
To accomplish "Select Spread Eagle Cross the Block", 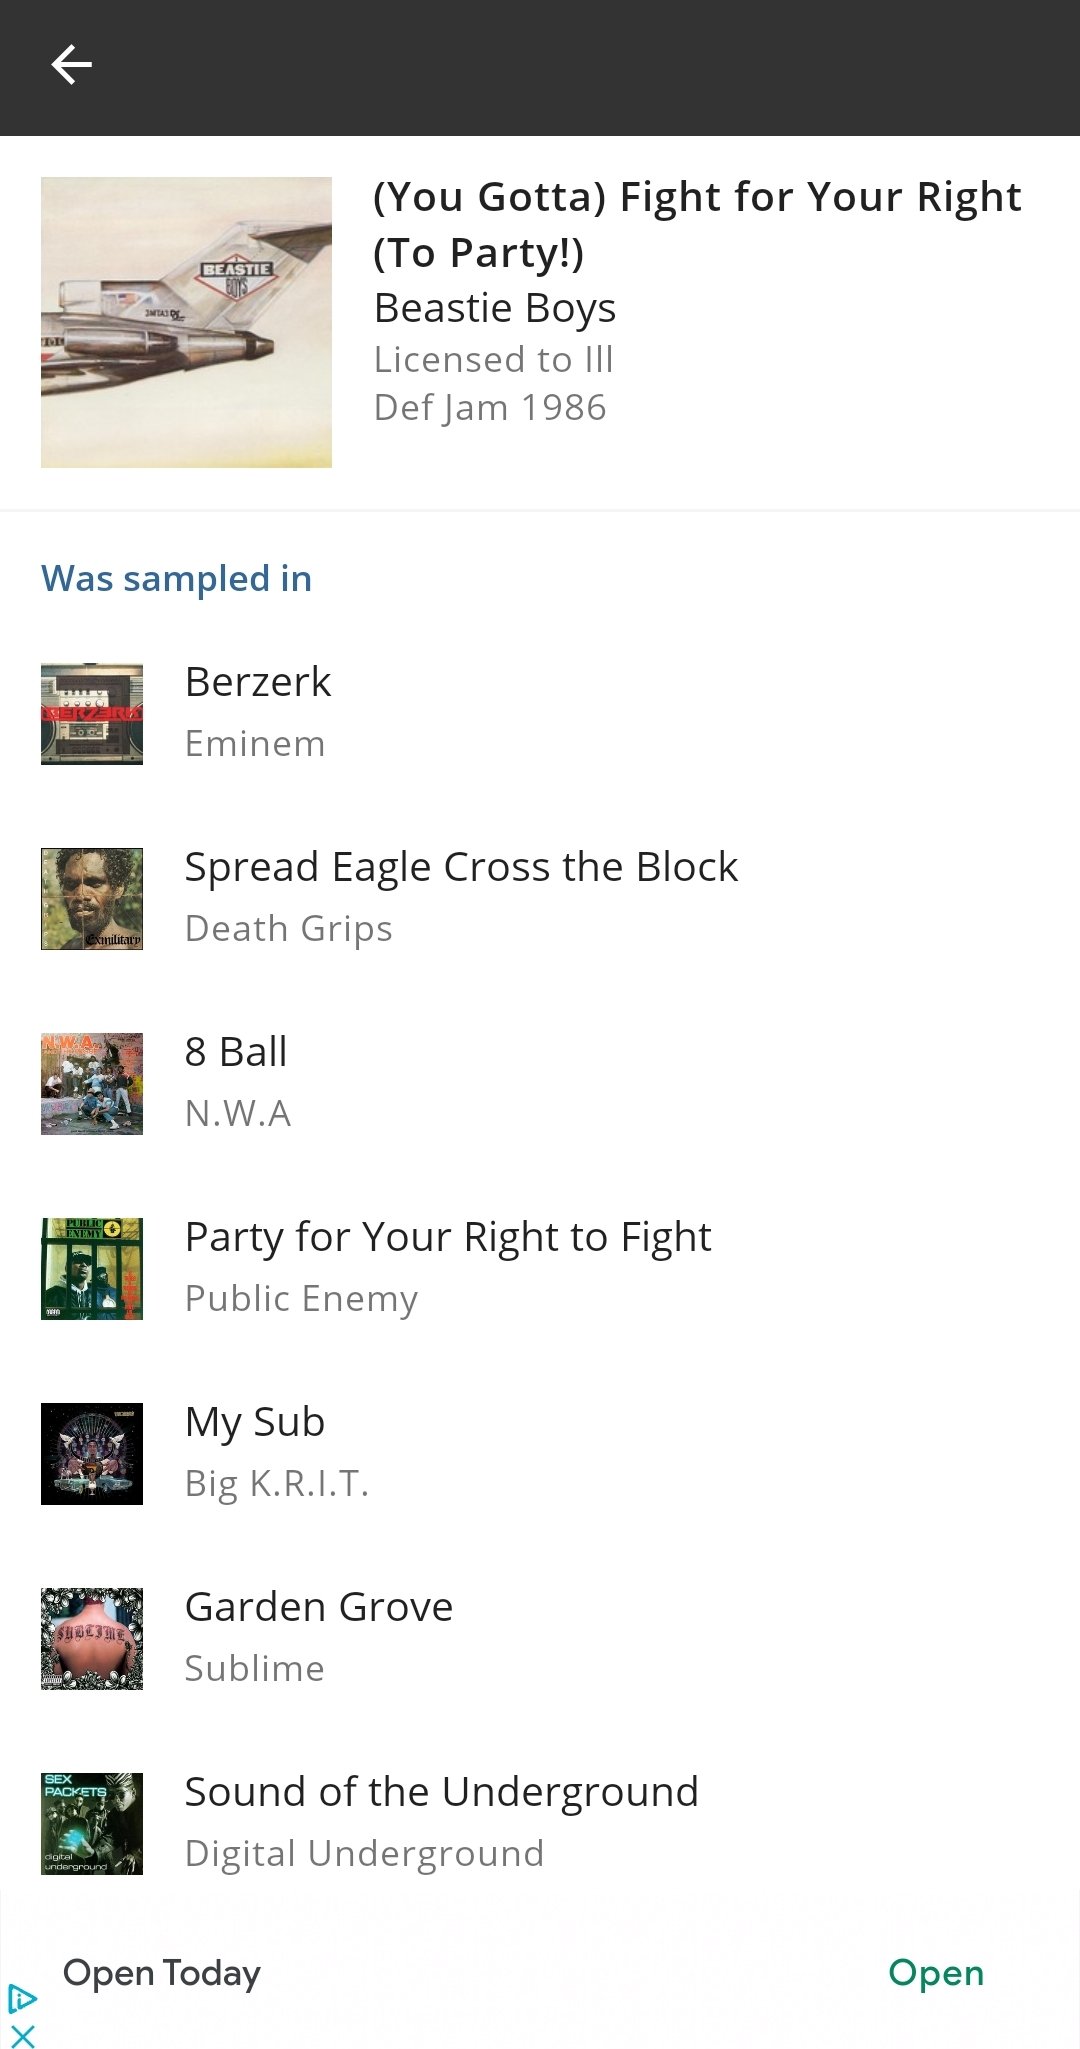I will [540, 899].
